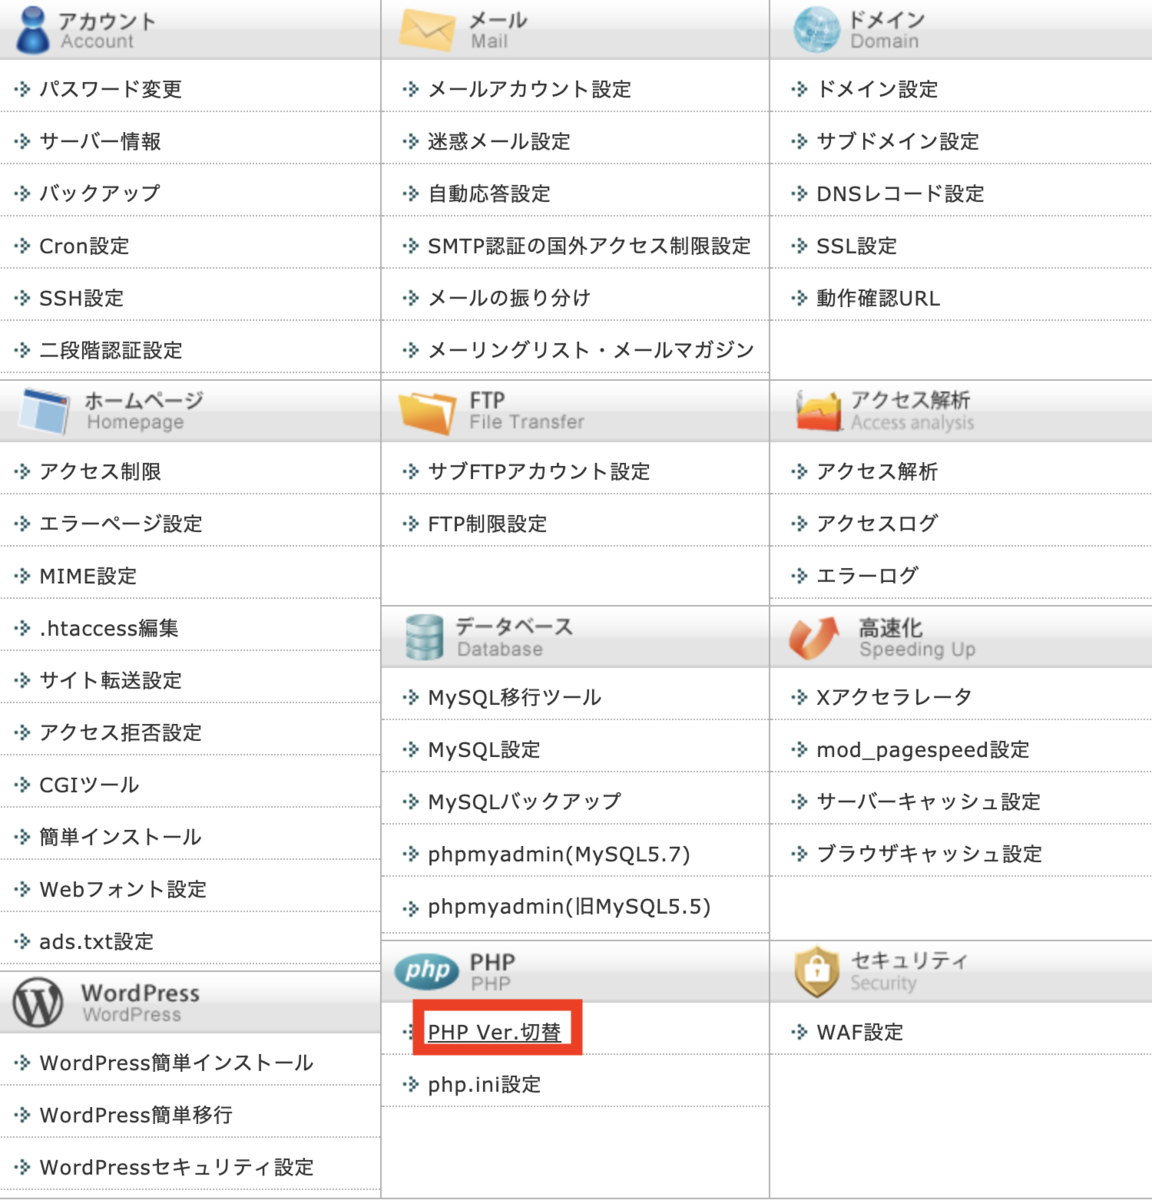Open Webフォント設定 link
1152x1200 pixels.
pos(123,889)
